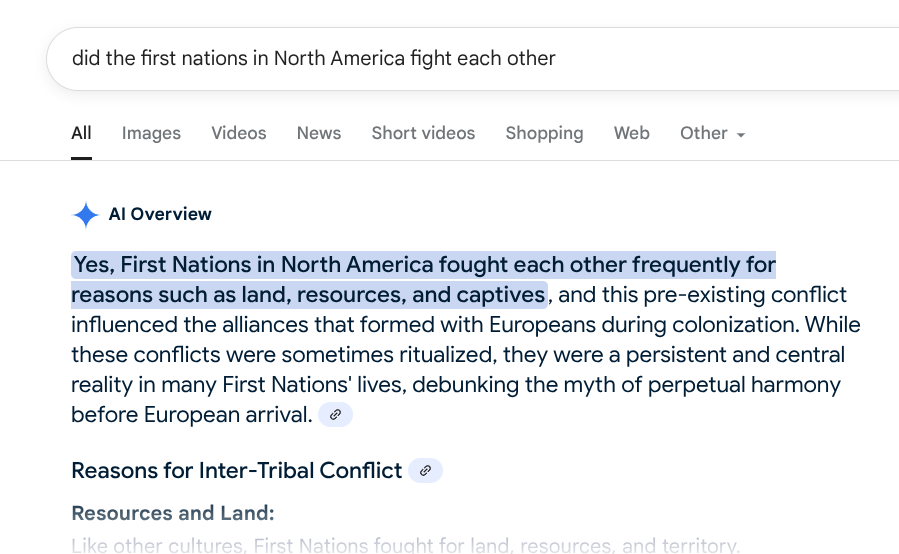
Task: Click the highlighted 'Yes, First Nations' sentence
Action: click(x=420, y=265)
